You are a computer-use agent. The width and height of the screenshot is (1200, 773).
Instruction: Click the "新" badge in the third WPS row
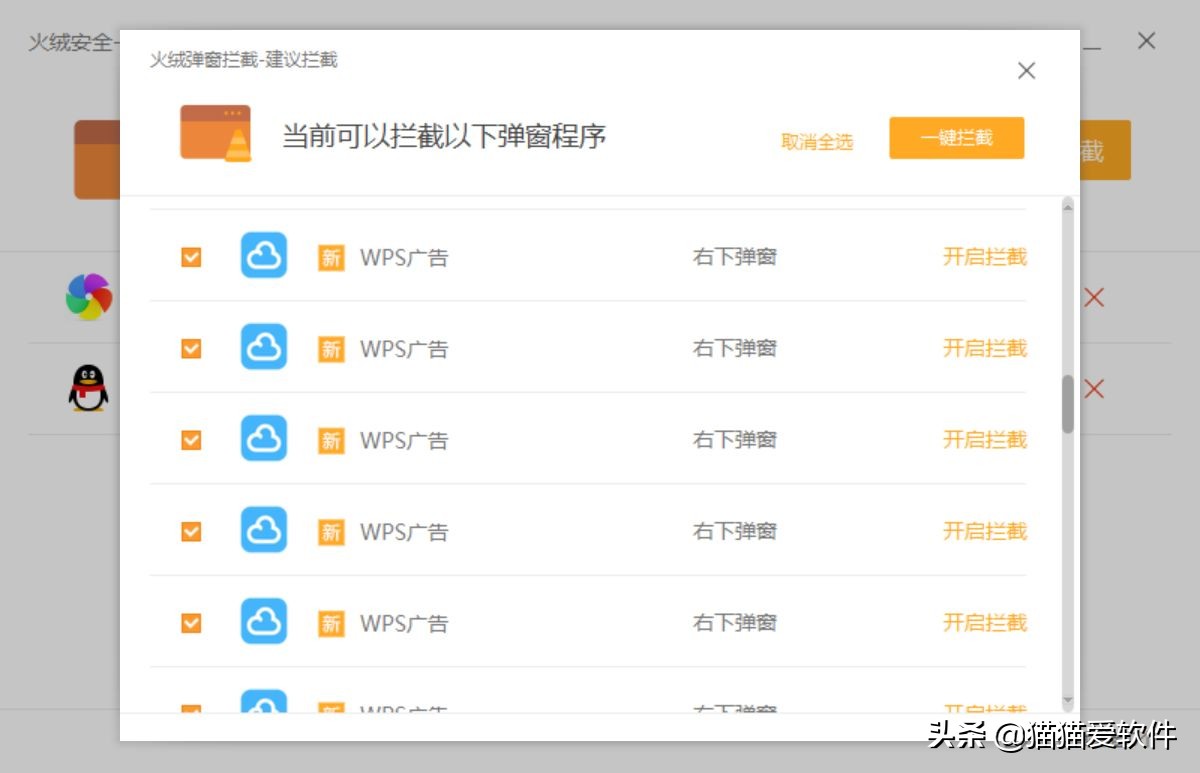click(x=330, y=439)
